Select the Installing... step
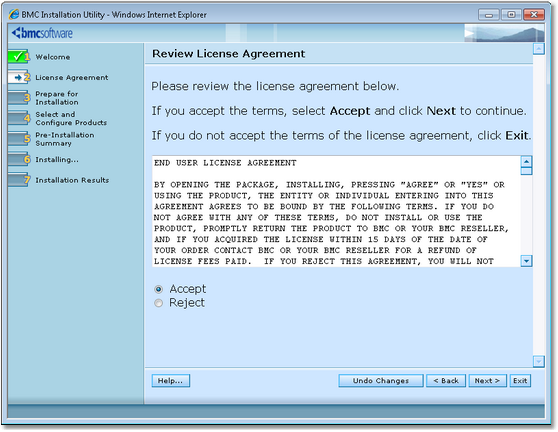 tap(57, 160)
